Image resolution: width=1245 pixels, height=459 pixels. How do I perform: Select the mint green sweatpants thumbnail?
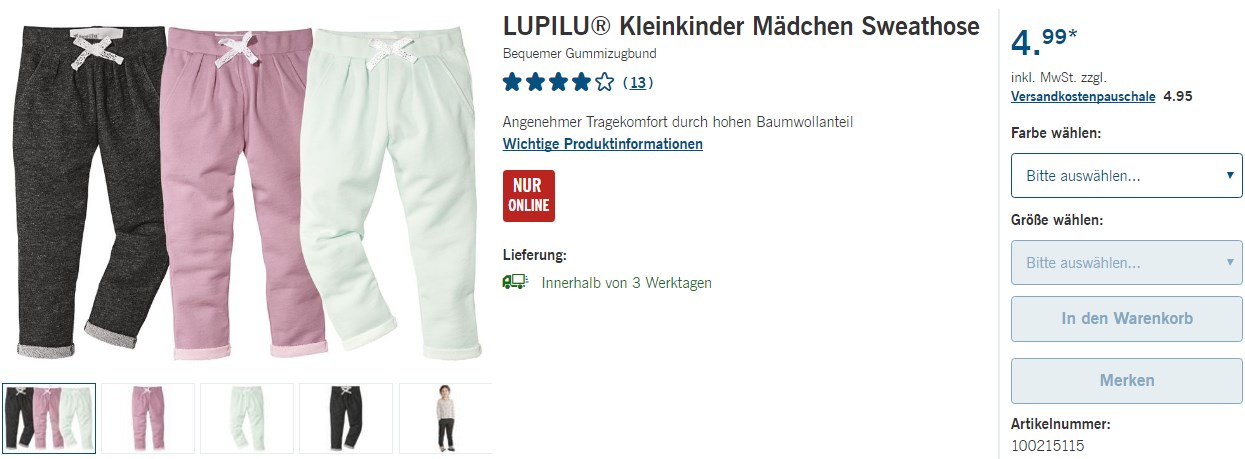tap(247, 418)
